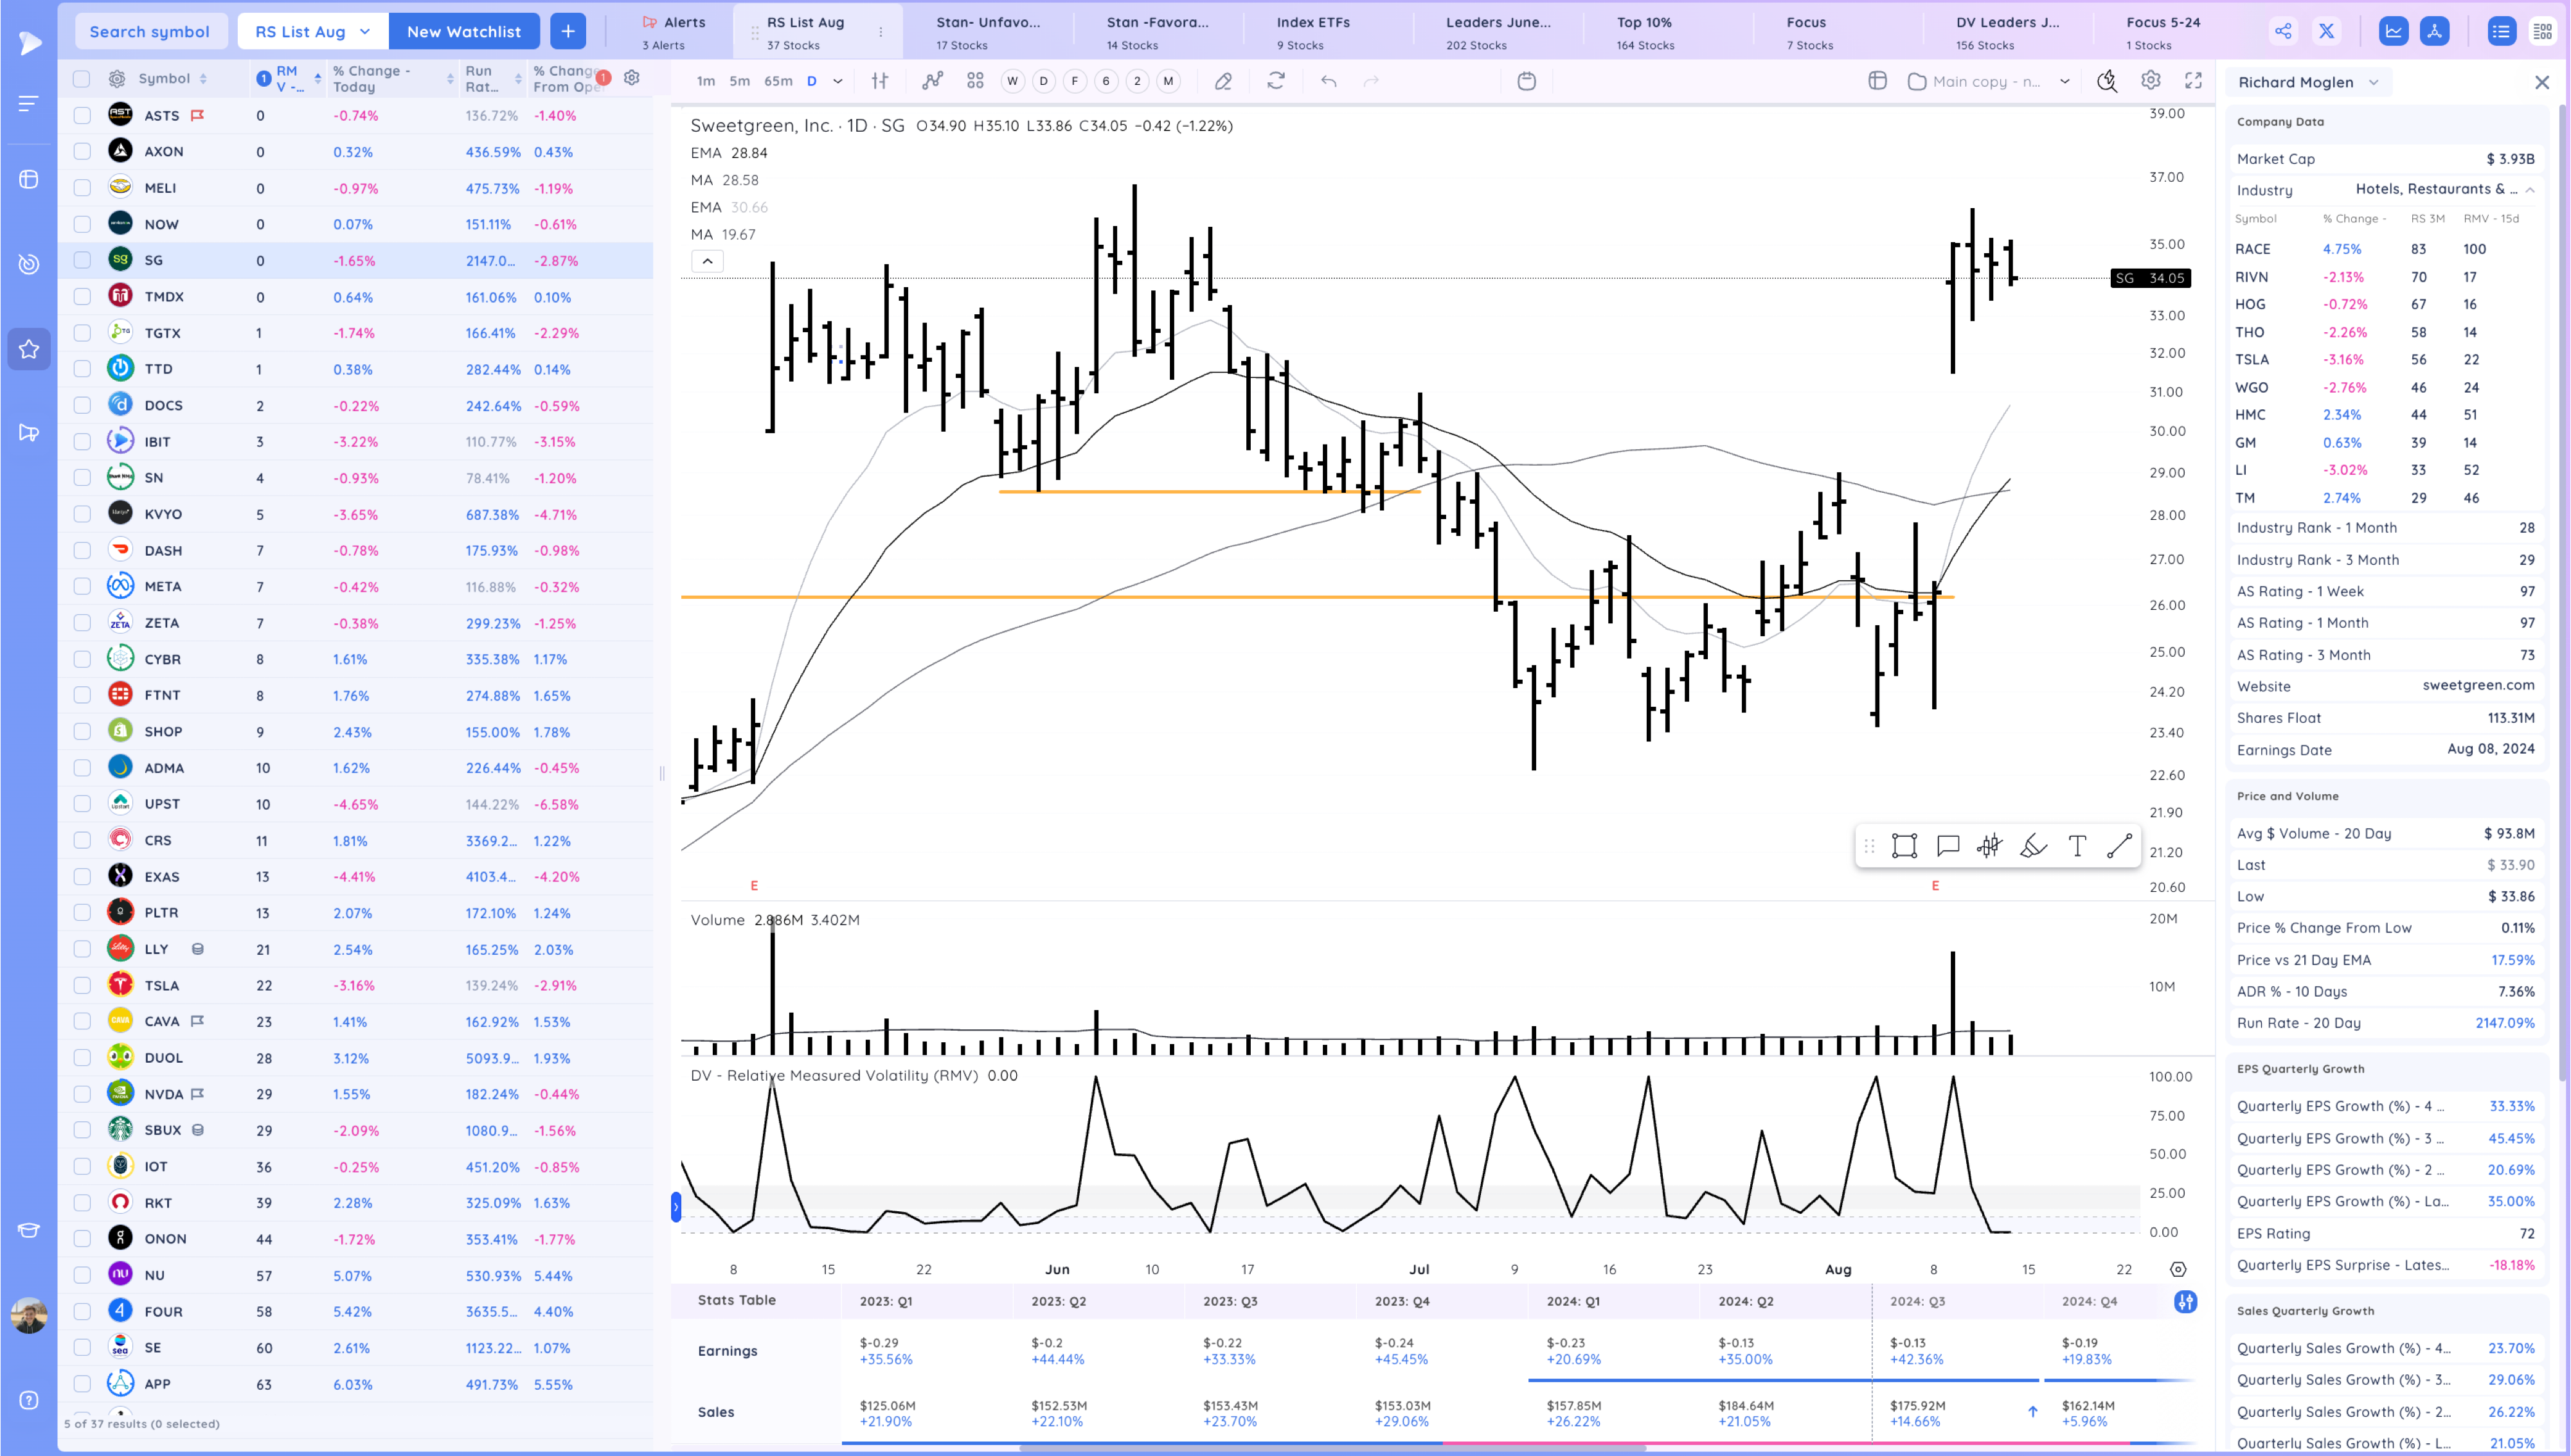Collapse the chart indicators legend
This screenshot has width=2571, height=1456.
tap(707, 262)
